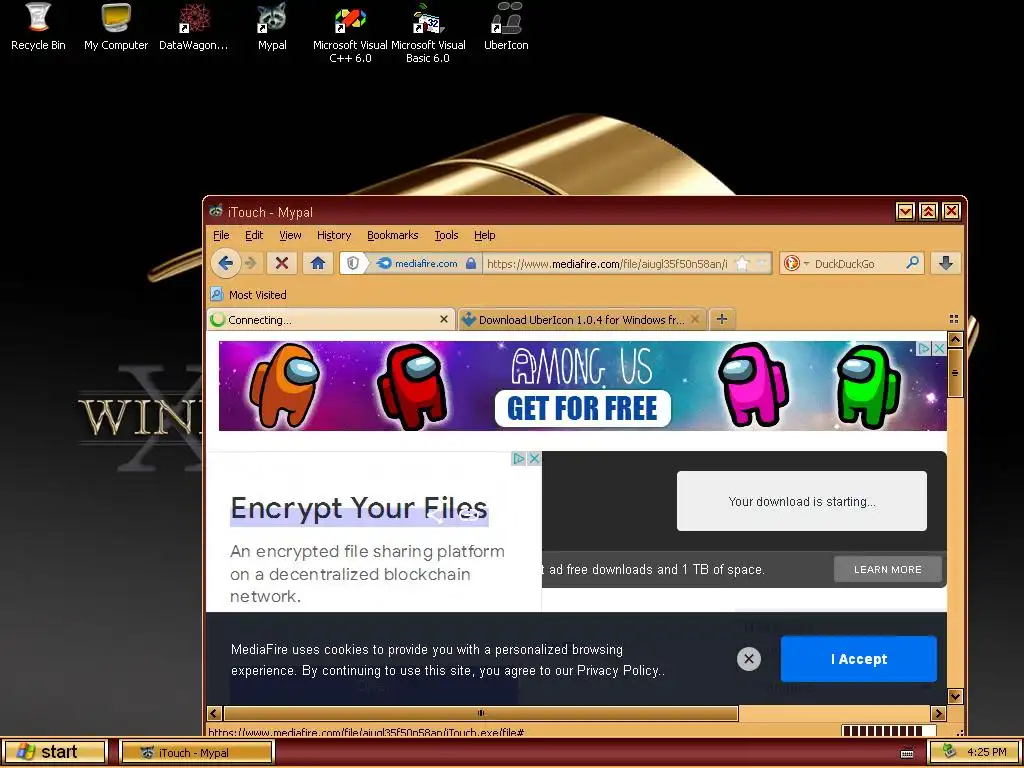This screenshot has height=768, width=1024.
Task: Open the Edit menu
Action: pos(254,235)
